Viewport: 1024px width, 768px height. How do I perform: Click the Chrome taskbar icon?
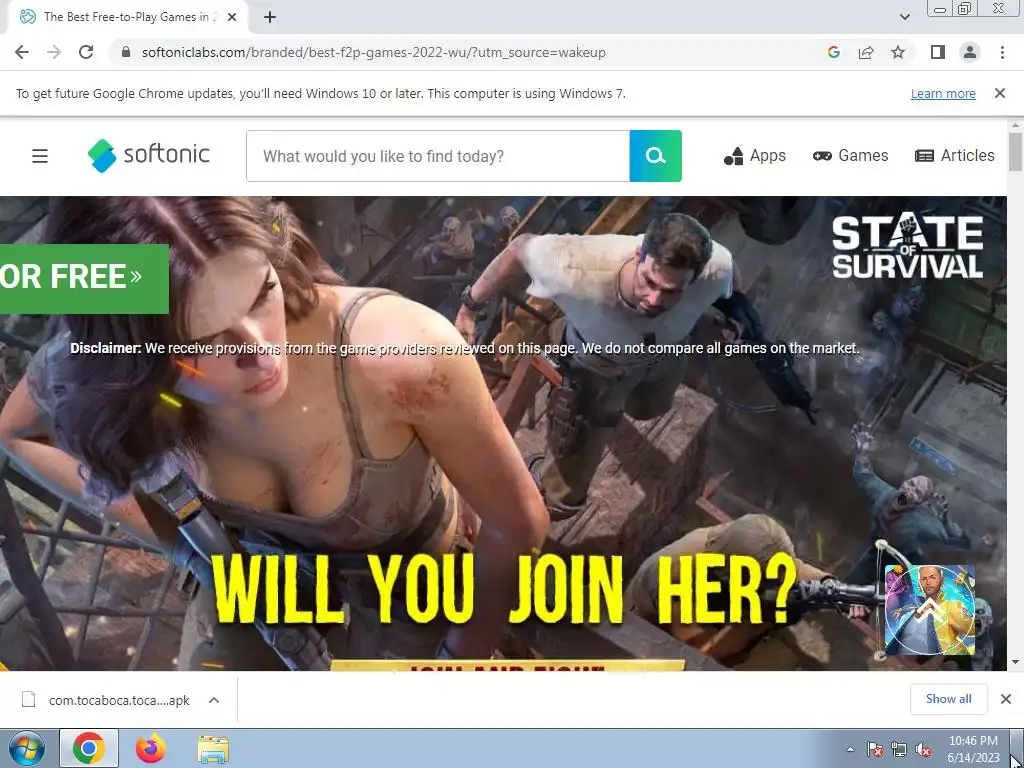[89, 748]
